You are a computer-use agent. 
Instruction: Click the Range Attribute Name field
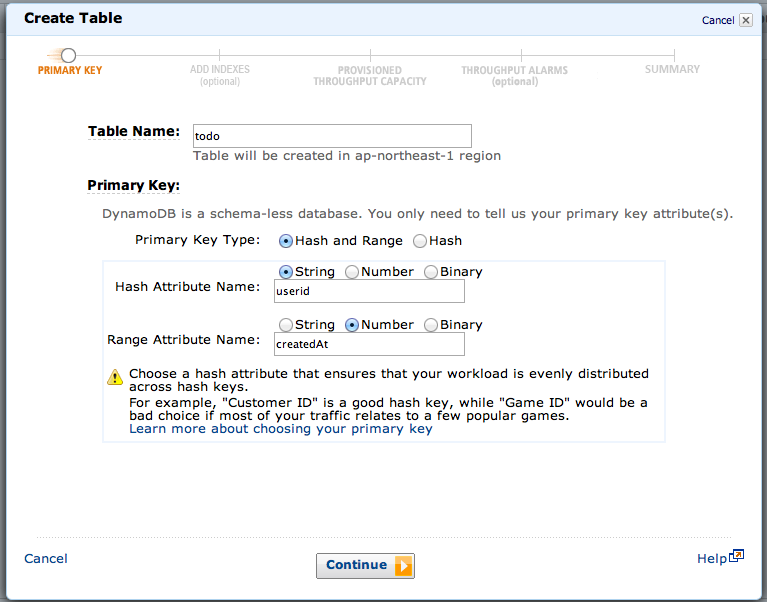369,344
